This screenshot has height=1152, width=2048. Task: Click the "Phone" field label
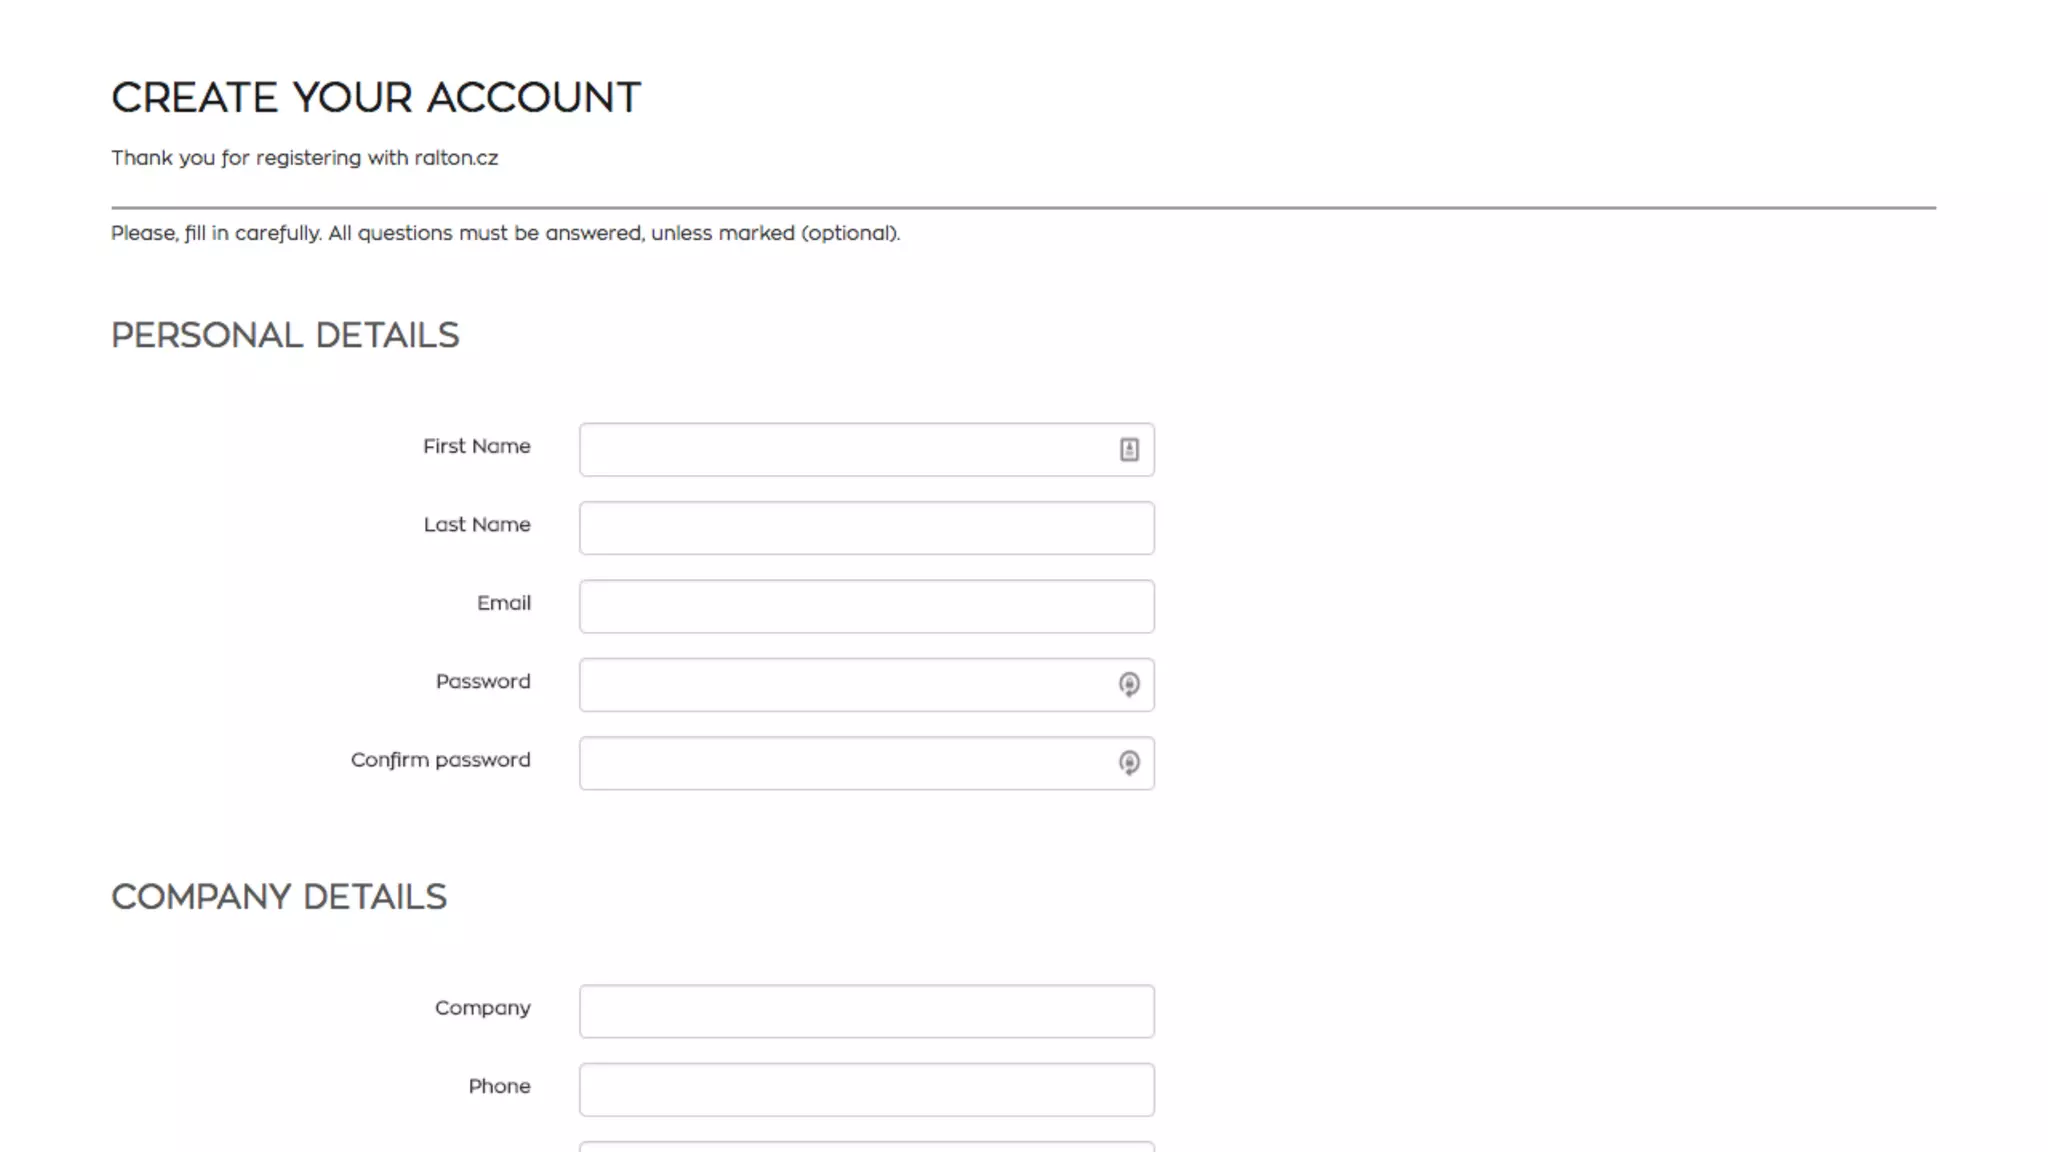click(499, 1086)
